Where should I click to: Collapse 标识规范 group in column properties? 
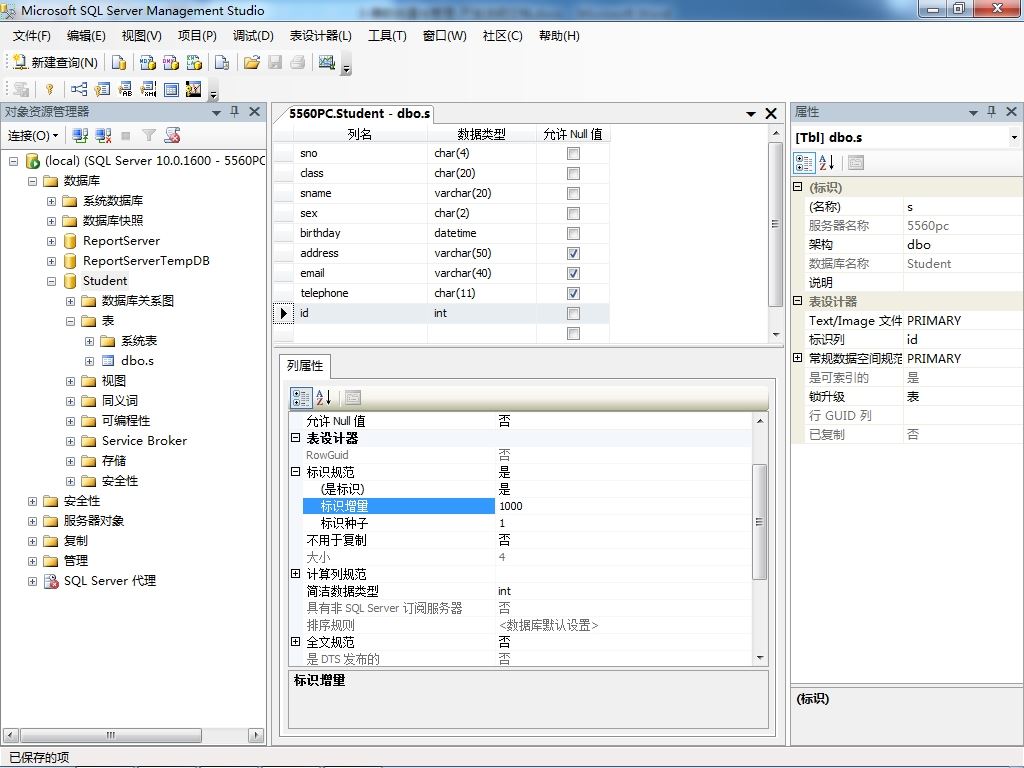(295, 472)
